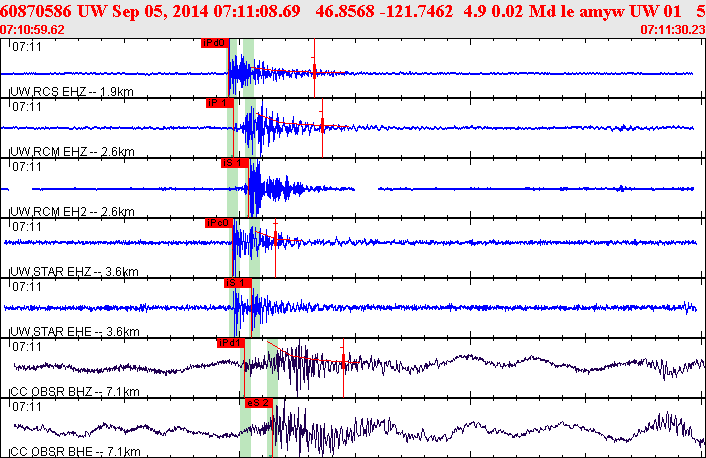Viewport: 706px width, 458px height.
Task: Click the iP 1 pick flag on RCM EHZ
Action: [220, 103]
